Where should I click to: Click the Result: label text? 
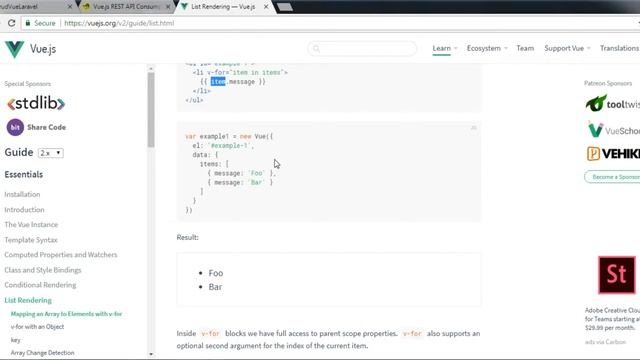pos(187,237)
